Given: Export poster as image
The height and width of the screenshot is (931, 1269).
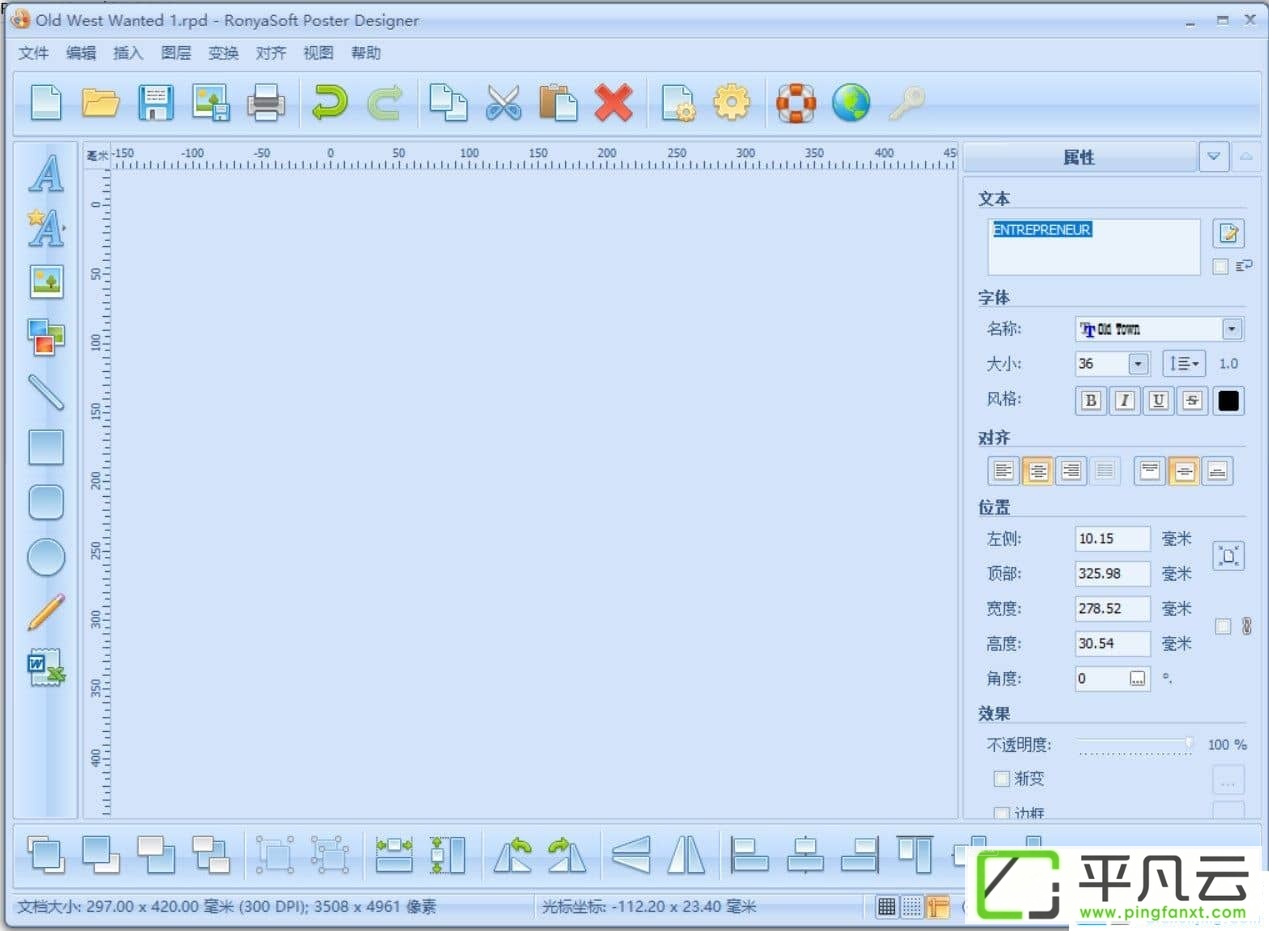Looking at the screenshot, I should point(211,102).
